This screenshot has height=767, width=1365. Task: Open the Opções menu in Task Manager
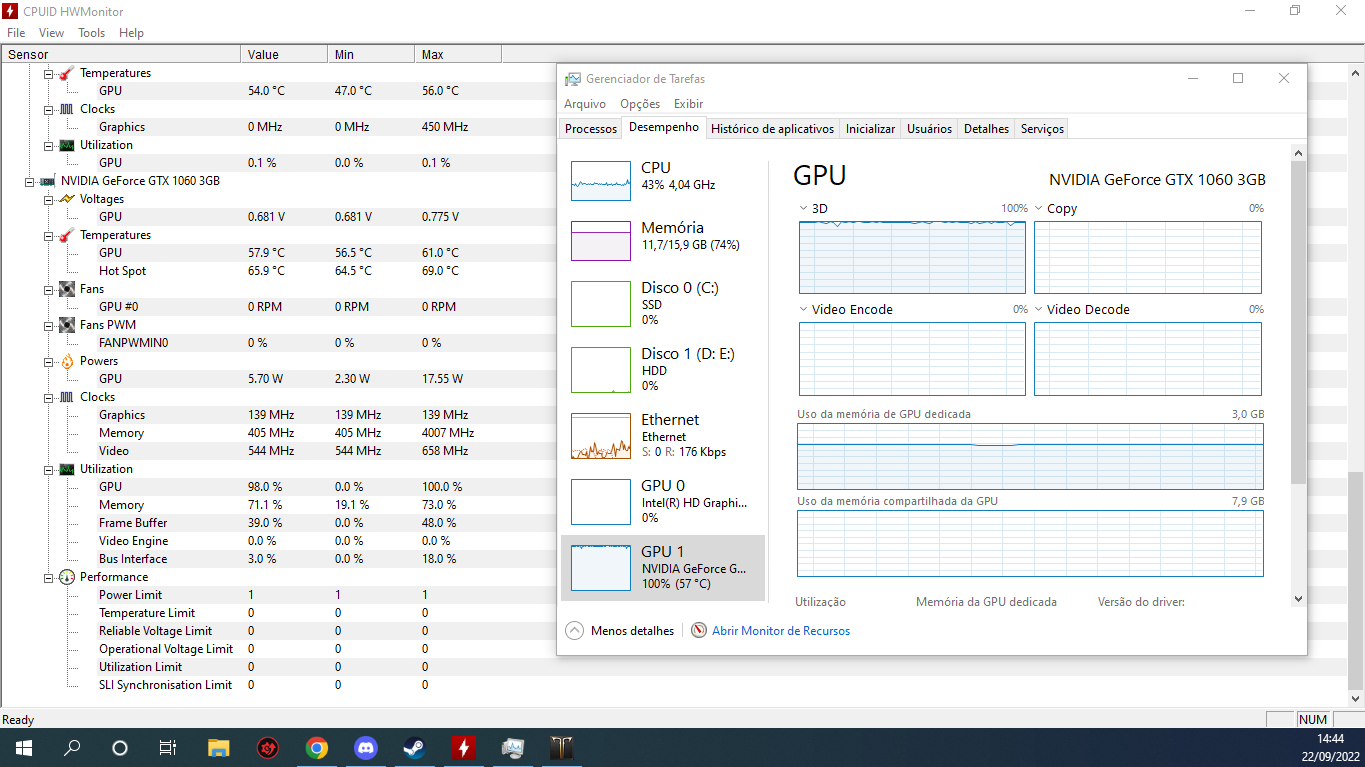[640, 104]
